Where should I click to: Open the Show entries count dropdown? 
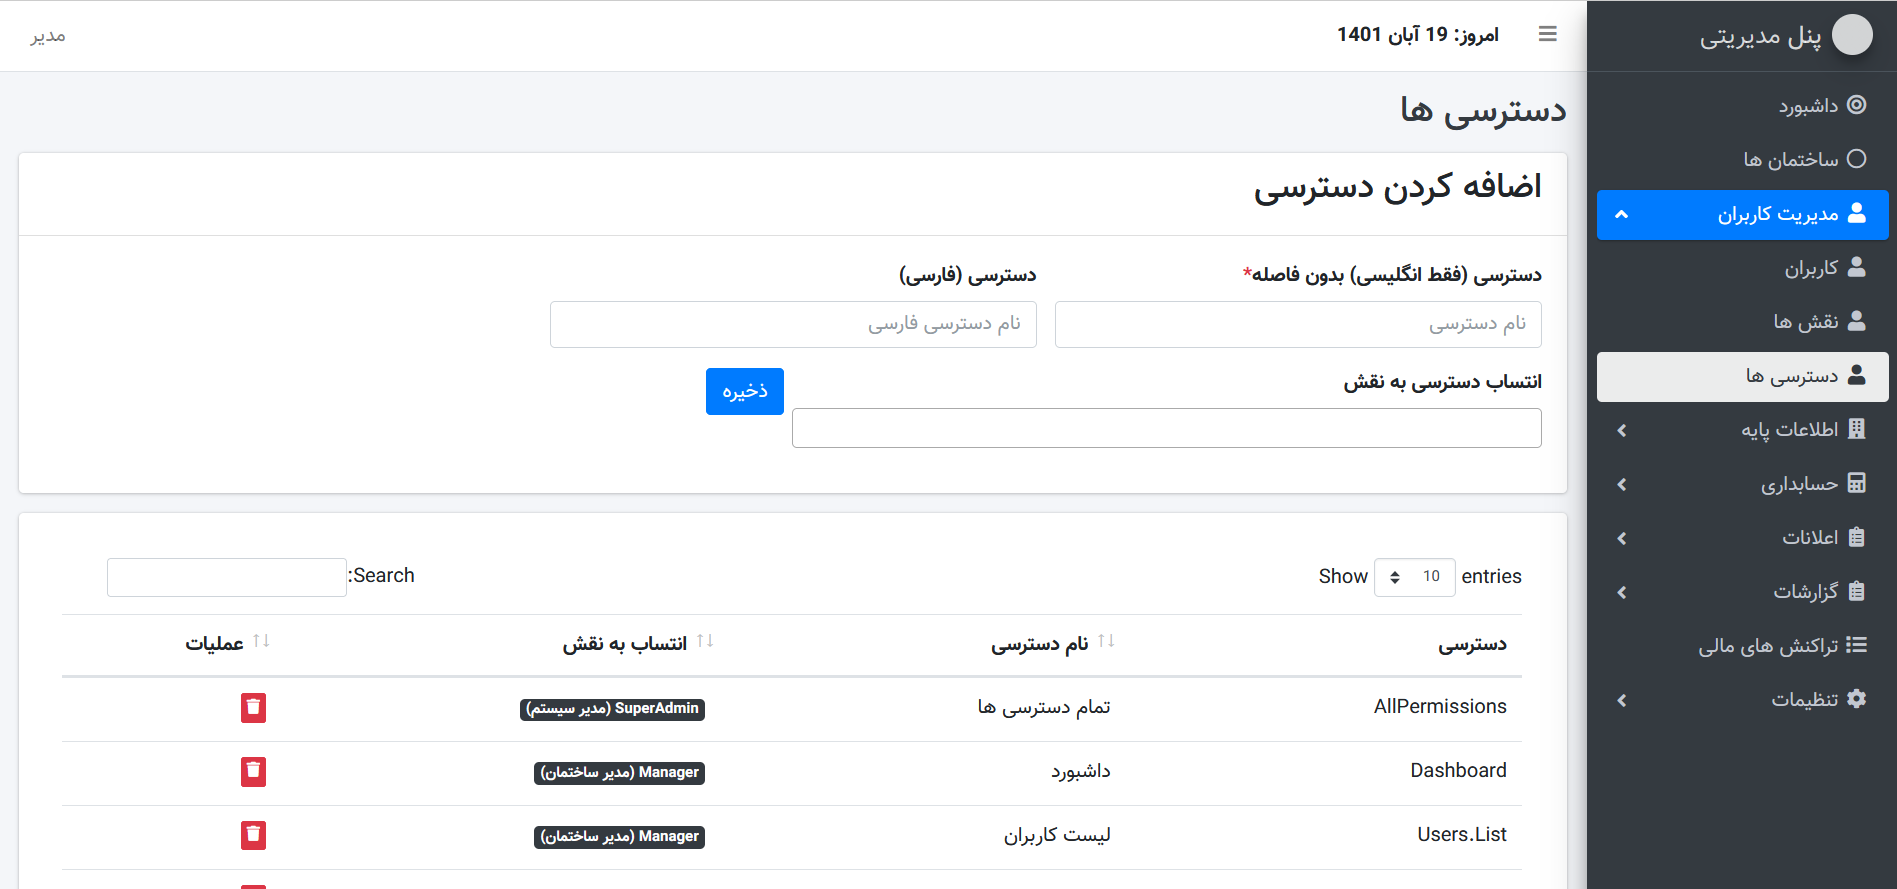[x=1414, y=577]
